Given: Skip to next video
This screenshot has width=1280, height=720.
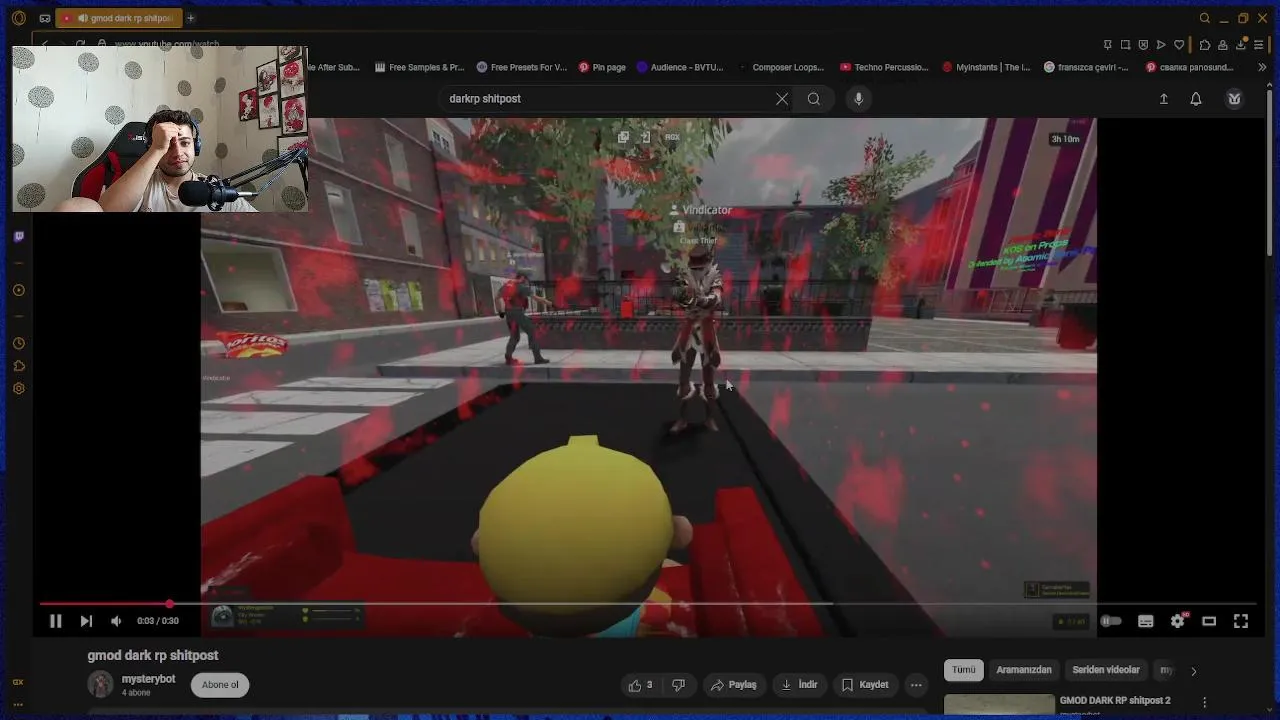Looking at the screenshot, I should tap(86, 621).
